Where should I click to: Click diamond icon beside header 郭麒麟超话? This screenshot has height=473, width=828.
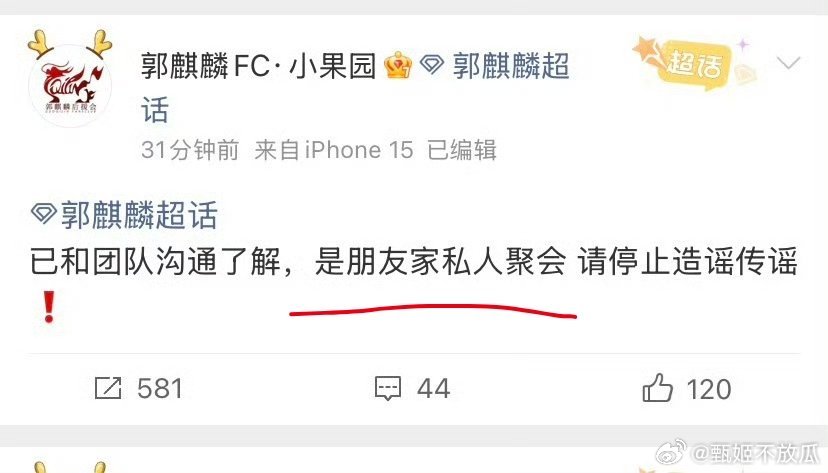click(x=431, y=65)
